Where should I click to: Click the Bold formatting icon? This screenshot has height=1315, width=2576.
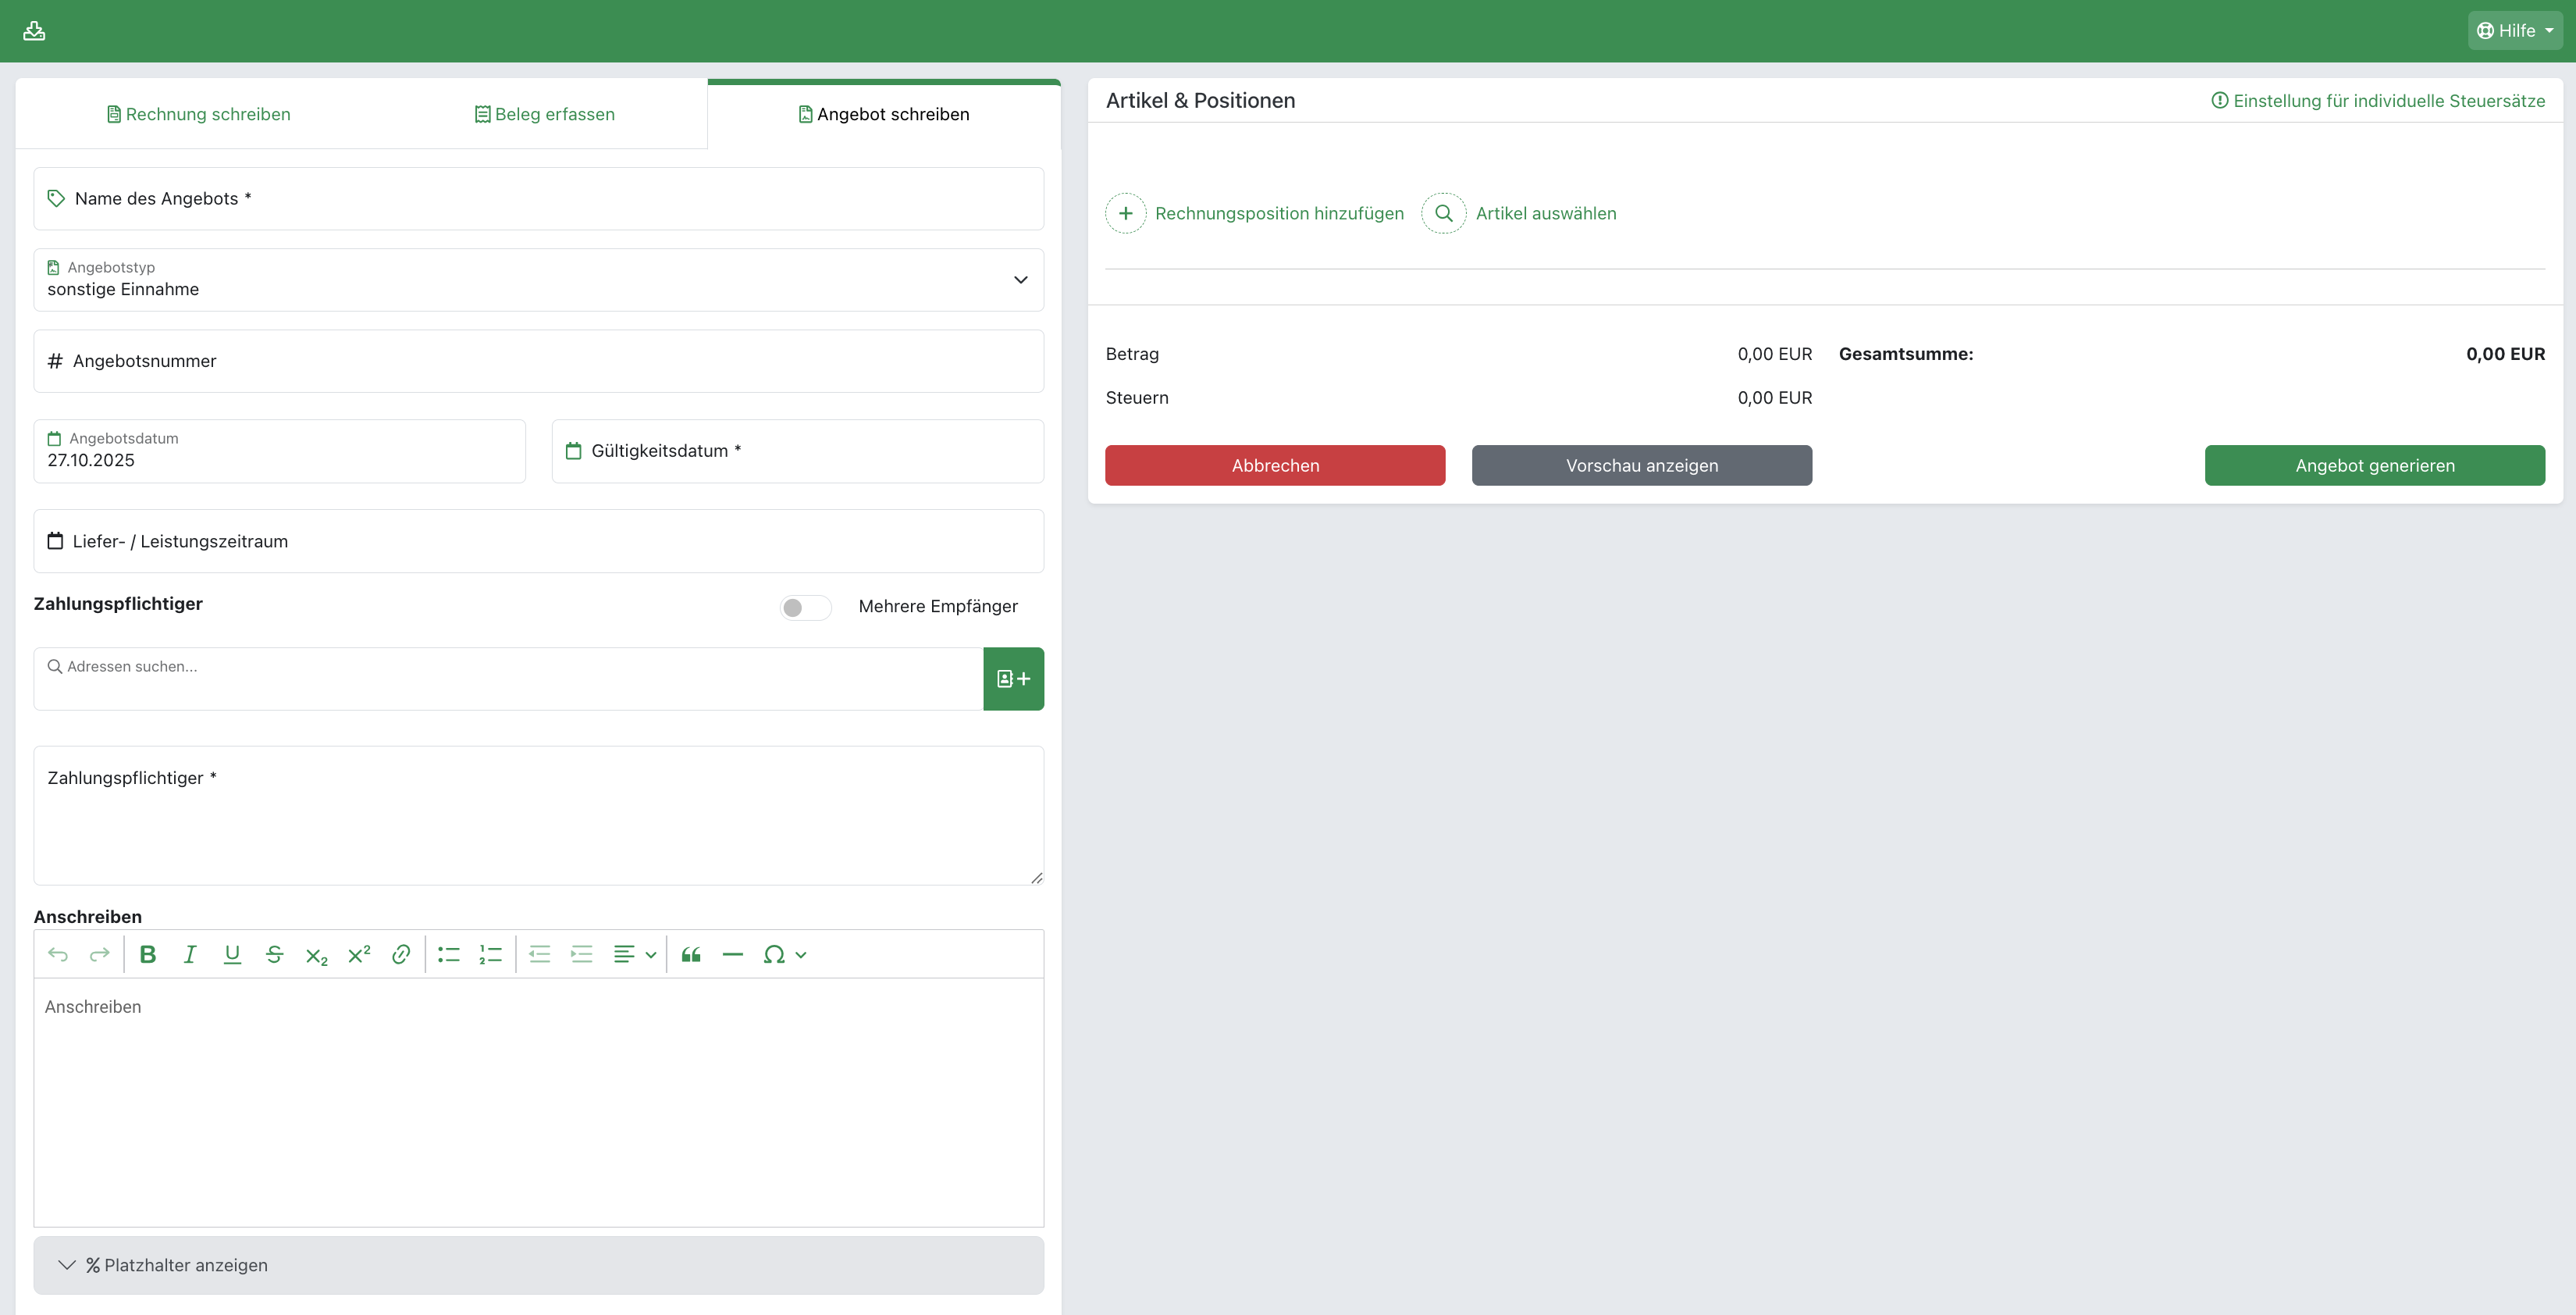coord(148,954)
